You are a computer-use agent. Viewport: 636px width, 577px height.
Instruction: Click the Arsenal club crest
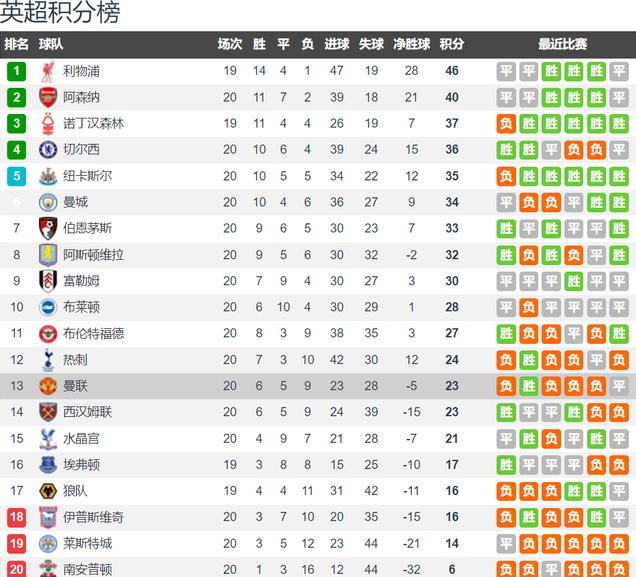(x=48, y=98)
